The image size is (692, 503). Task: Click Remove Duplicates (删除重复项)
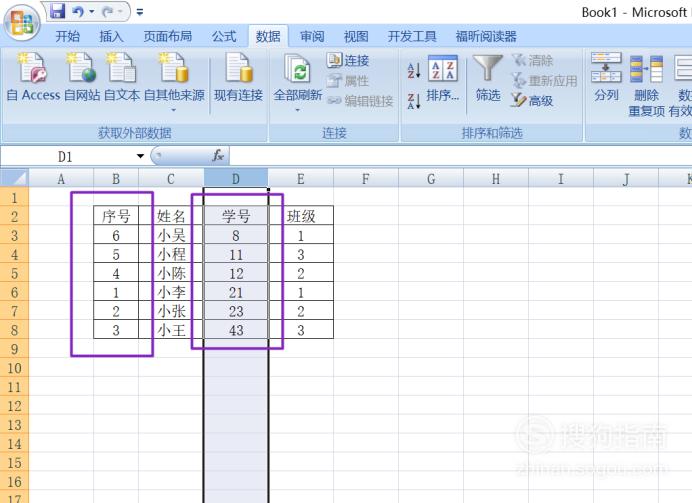tap(647, 85)
